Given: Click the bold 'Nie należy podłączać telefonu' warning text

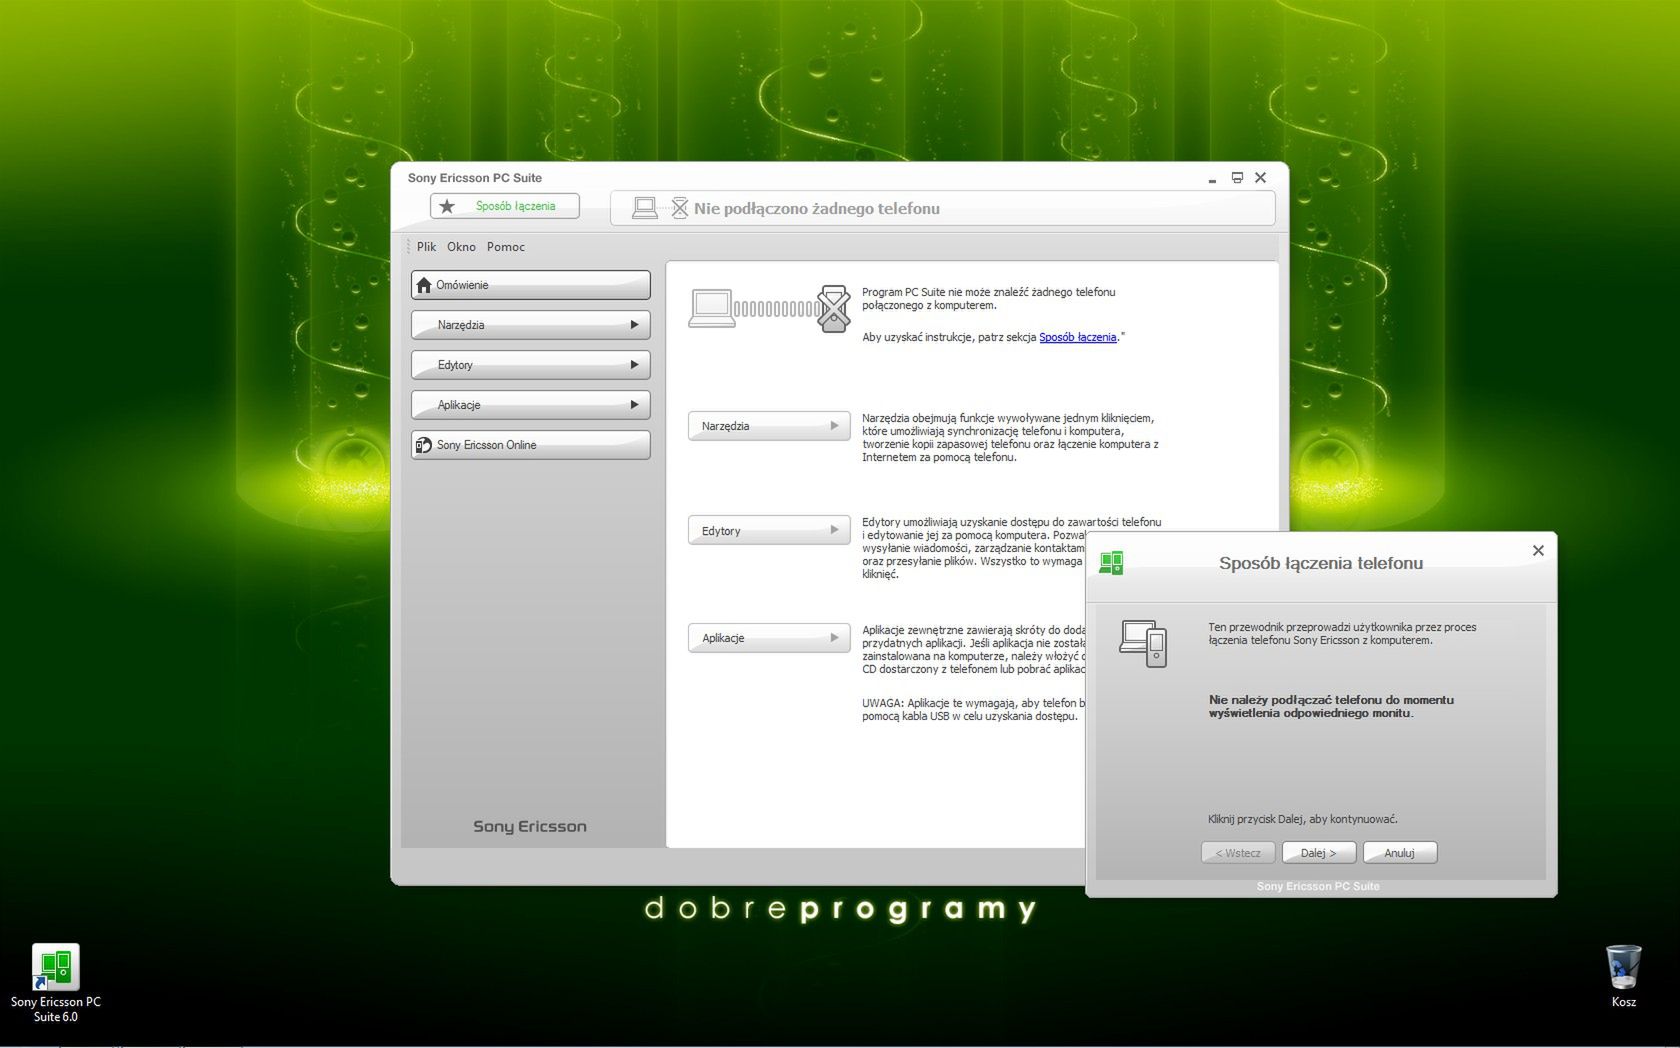Looking at the screenshot, I should tap(1331, 707).
